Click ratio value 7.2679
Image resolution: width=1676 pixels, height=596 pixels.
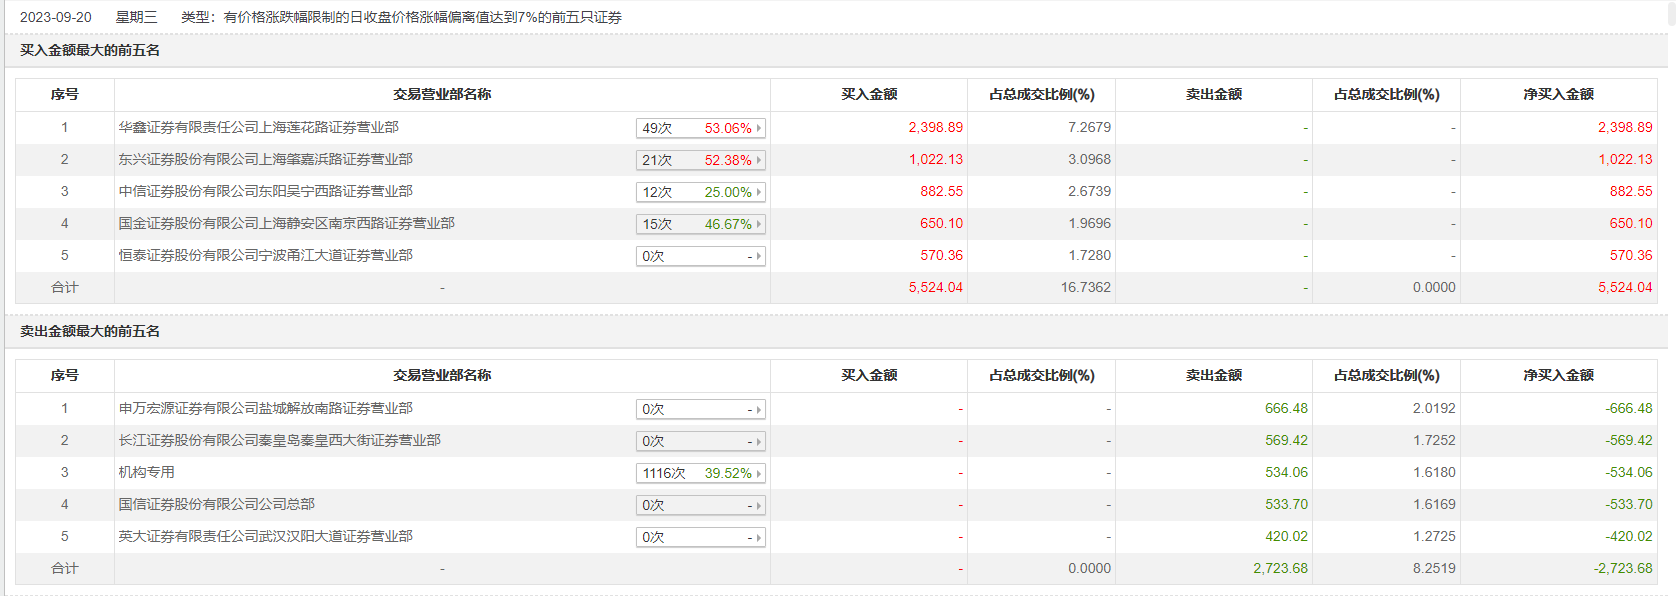(1089, 127)
